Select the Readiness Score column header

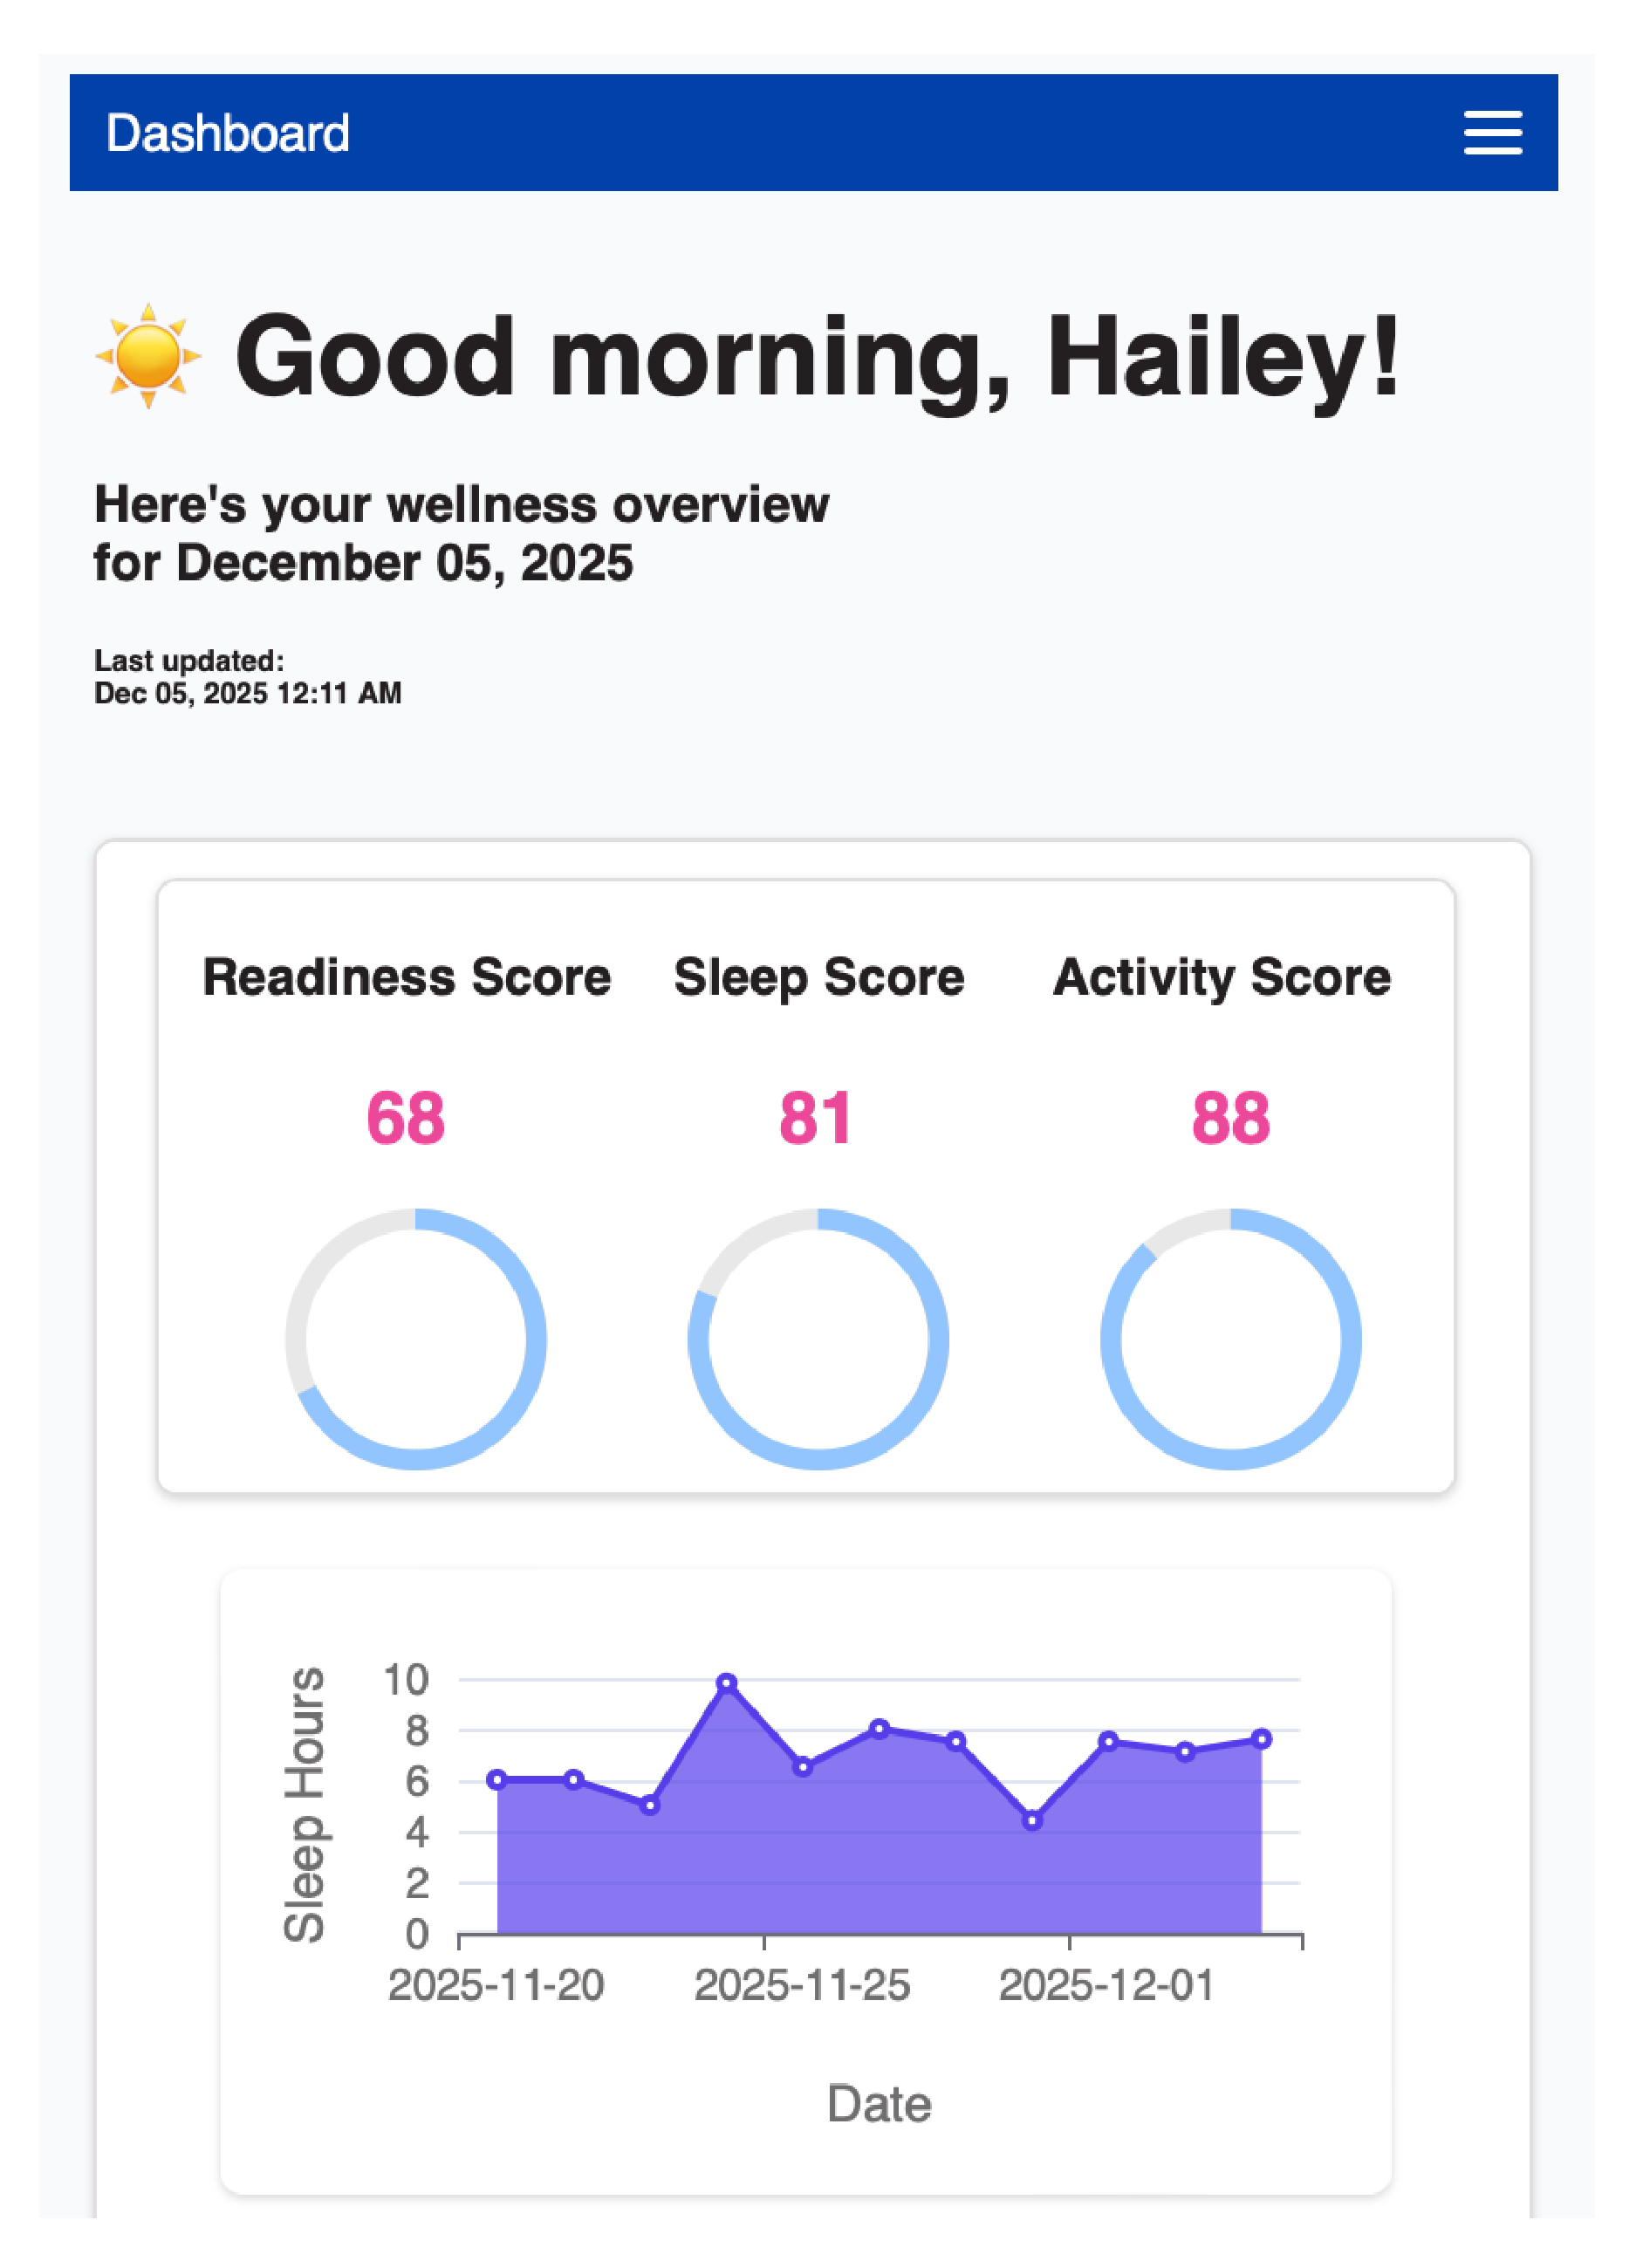coord(406,978)
